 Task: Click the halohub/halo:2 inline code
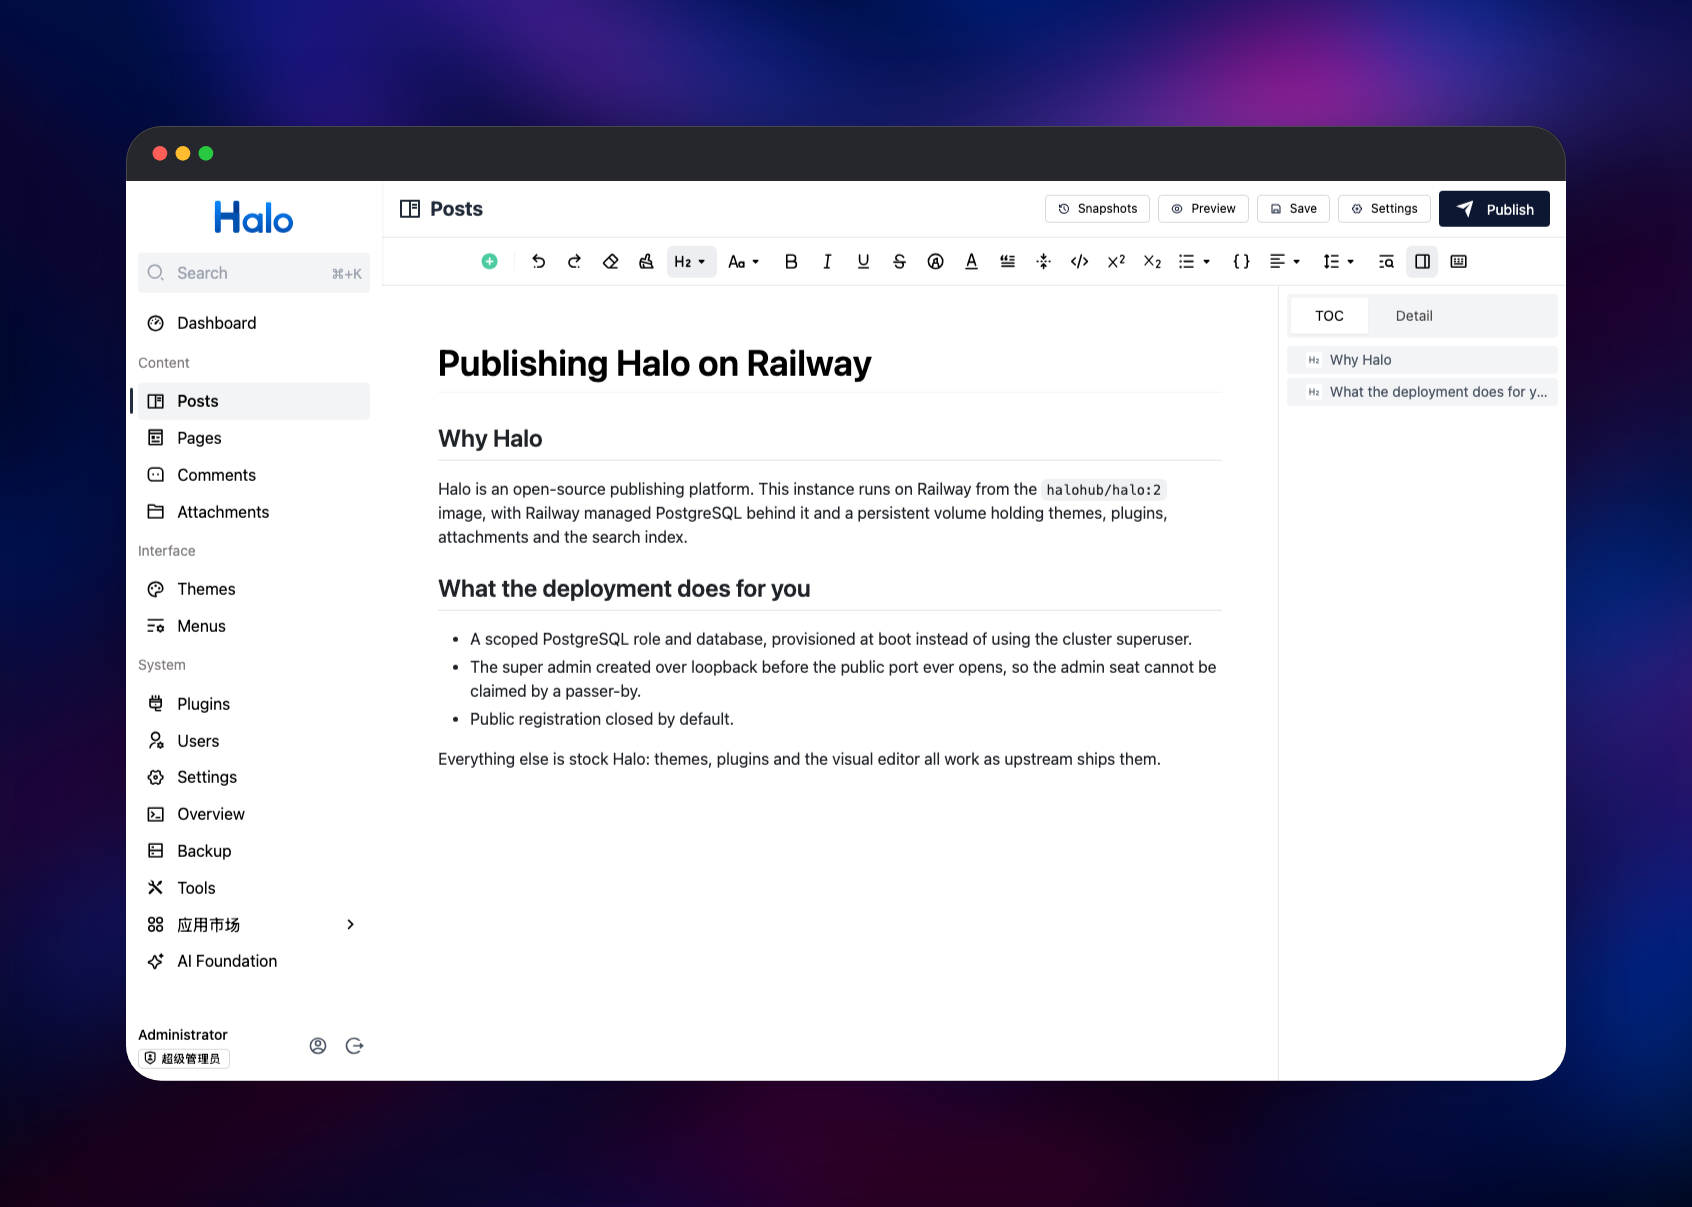[x=1104, y=490]
